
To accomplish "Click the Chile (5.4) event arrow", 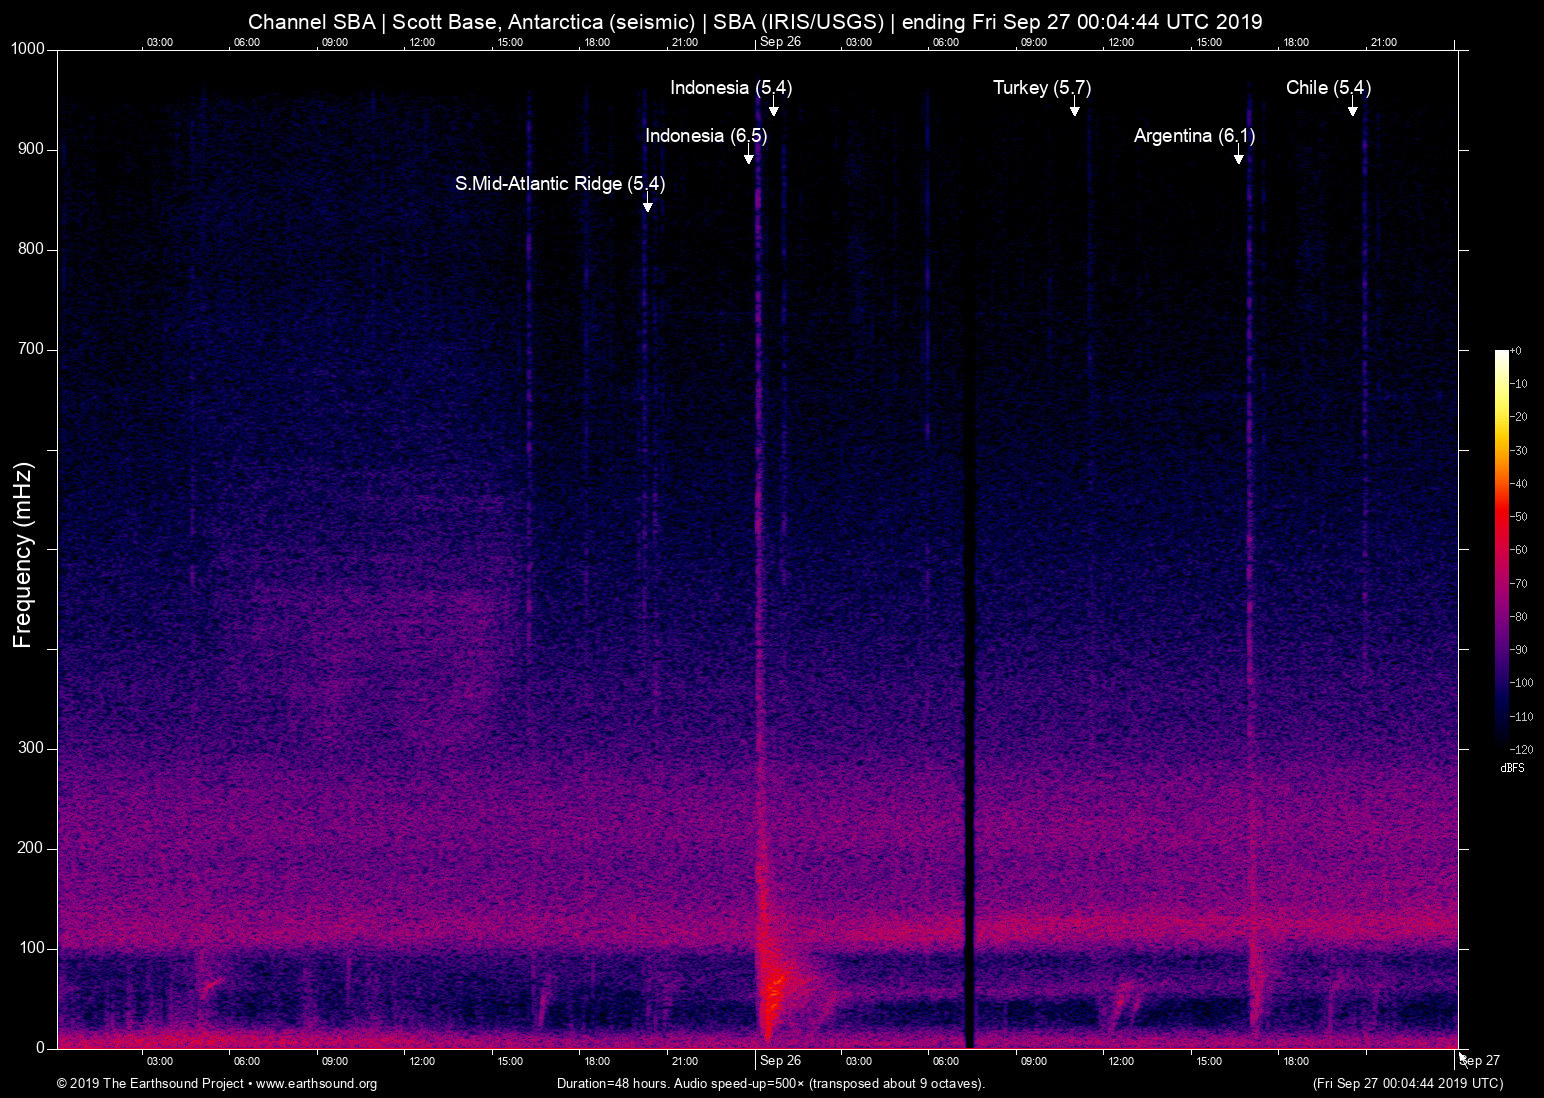I will [x=1352, y=109].
